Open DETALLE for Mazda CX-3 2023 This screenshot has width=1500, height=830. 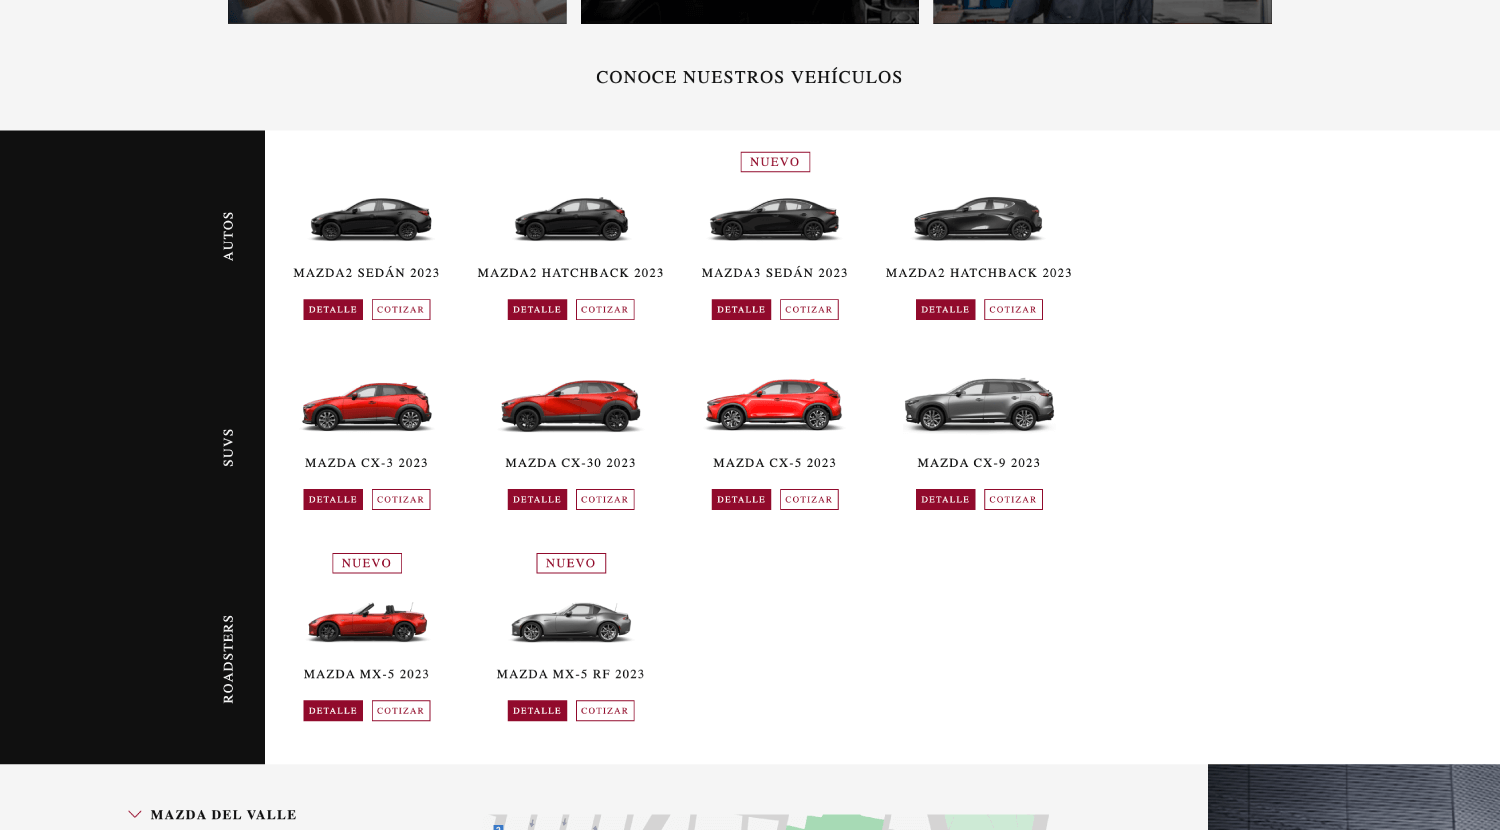[333, 500]
